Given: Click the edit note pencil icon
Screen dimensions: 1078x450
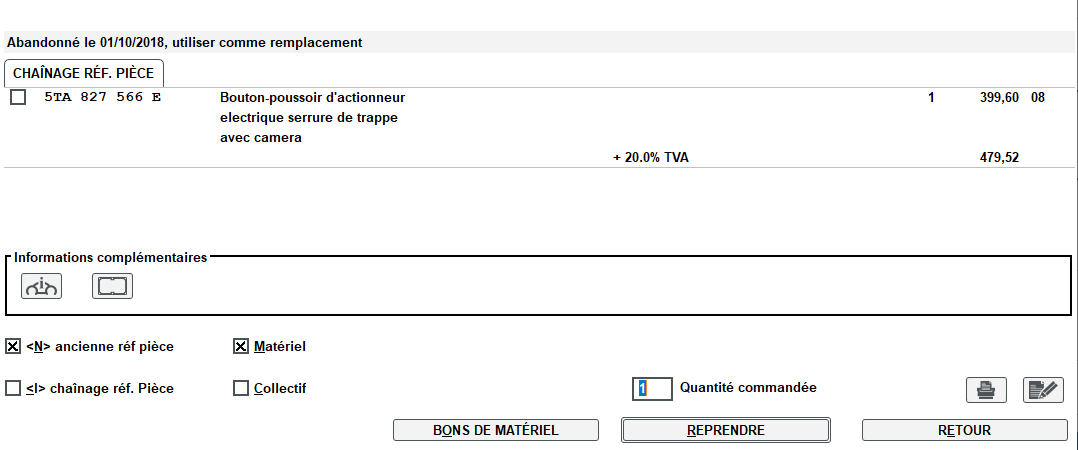Looking at the screenshot, I should [x=1042, y=390].
